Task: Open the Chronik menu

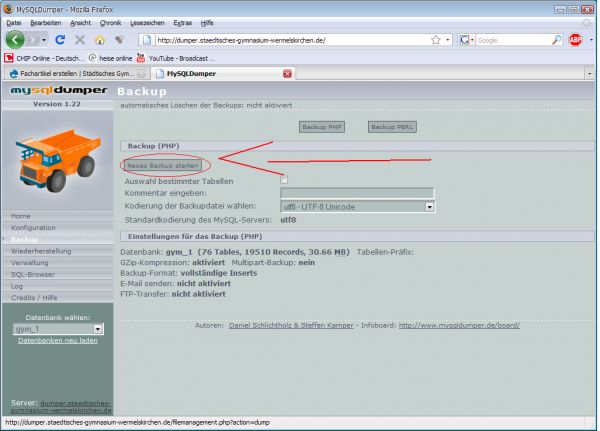Action: point(110,23)
